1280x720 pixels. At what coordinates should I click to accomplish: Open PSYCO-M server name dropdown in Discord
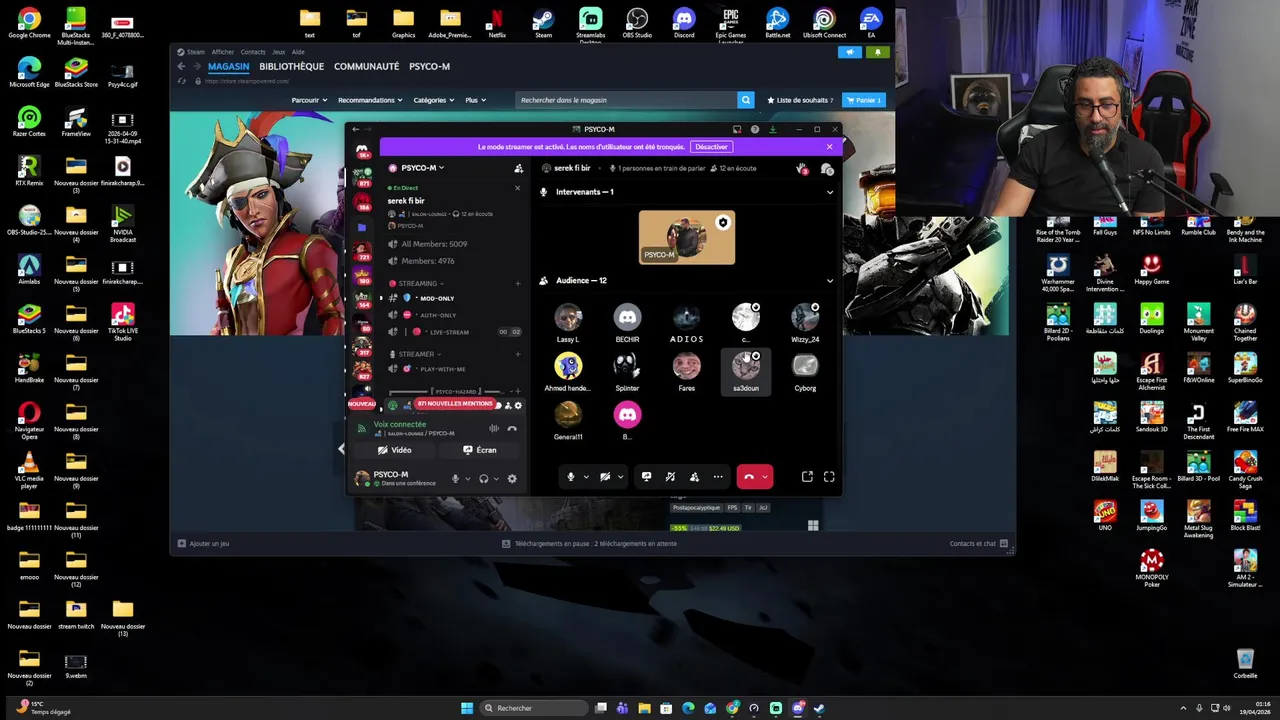[x=421, y=168]
